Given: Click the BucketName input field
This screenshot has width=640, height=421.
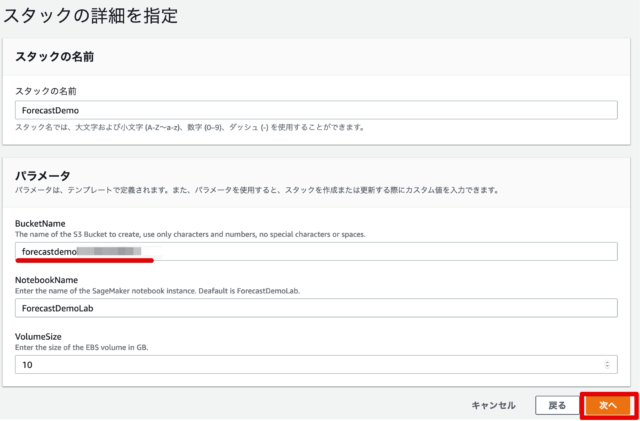Looking at the screenshot, I should [x=316, y=251].
